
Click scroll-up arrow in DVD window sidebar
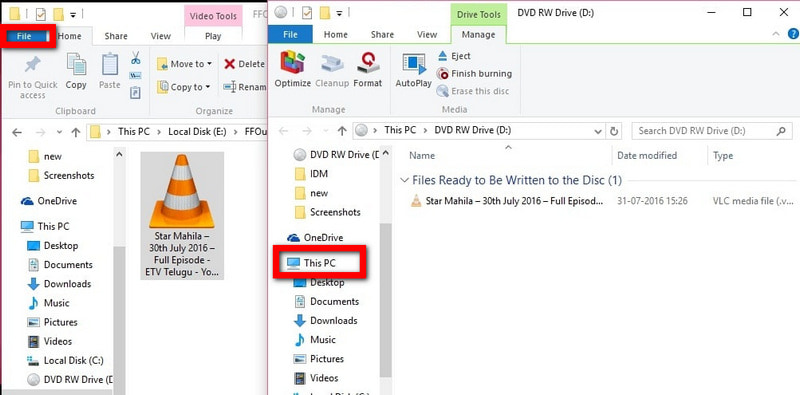click(386, 153)
